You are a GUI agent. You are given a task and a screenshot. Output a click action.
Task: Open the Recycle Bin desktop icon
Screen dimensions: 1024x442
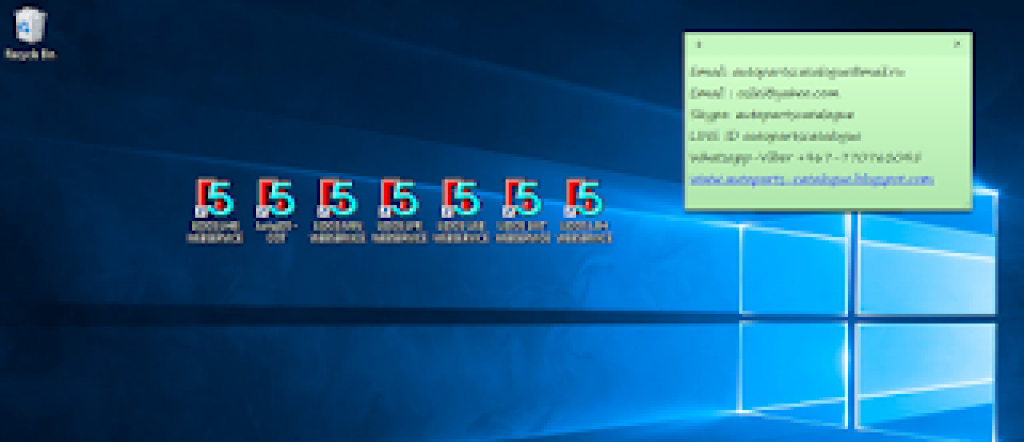pos(30,33)
